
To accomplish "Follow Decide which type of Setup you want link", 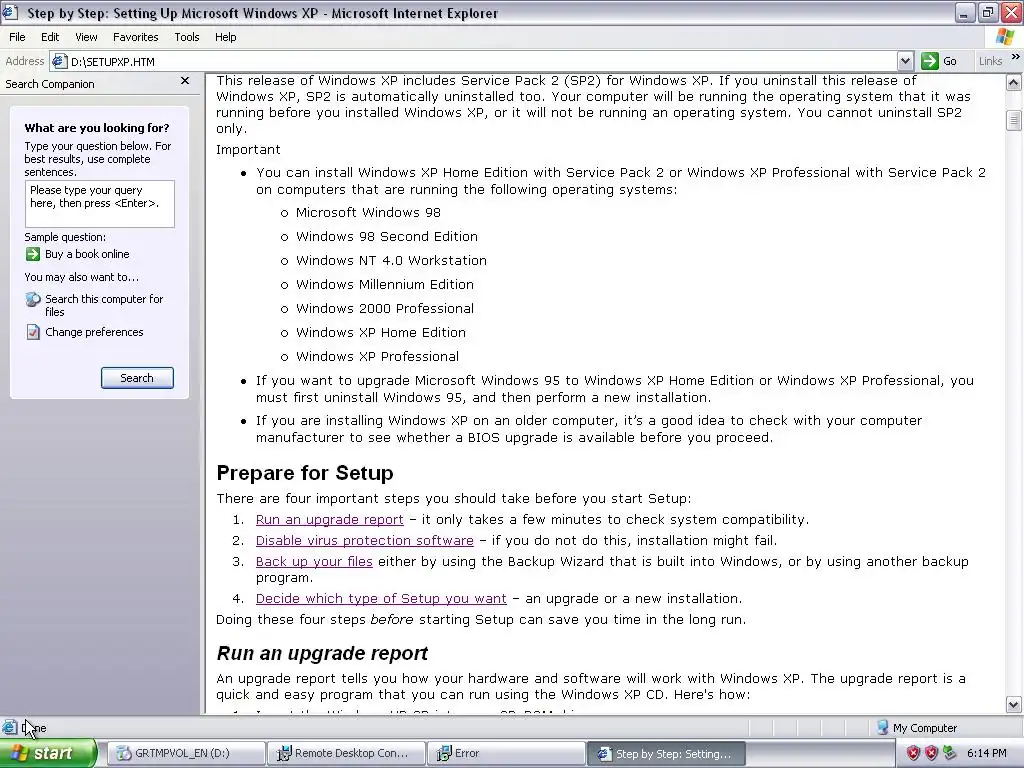I will (381, 599).
